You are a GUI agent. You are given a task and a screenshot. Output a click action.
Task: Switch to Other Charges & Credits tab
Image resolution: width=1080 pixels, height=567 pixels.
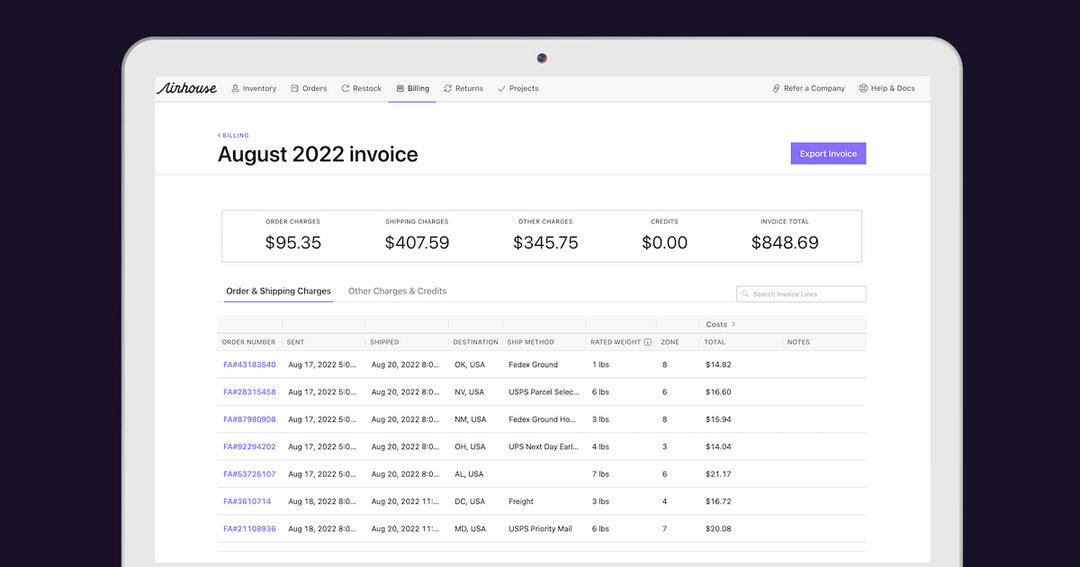click(x=397, y=291)
